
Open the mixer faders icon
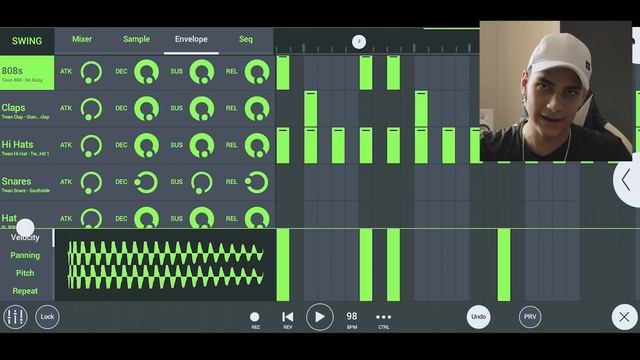click(x=15, y=317)
